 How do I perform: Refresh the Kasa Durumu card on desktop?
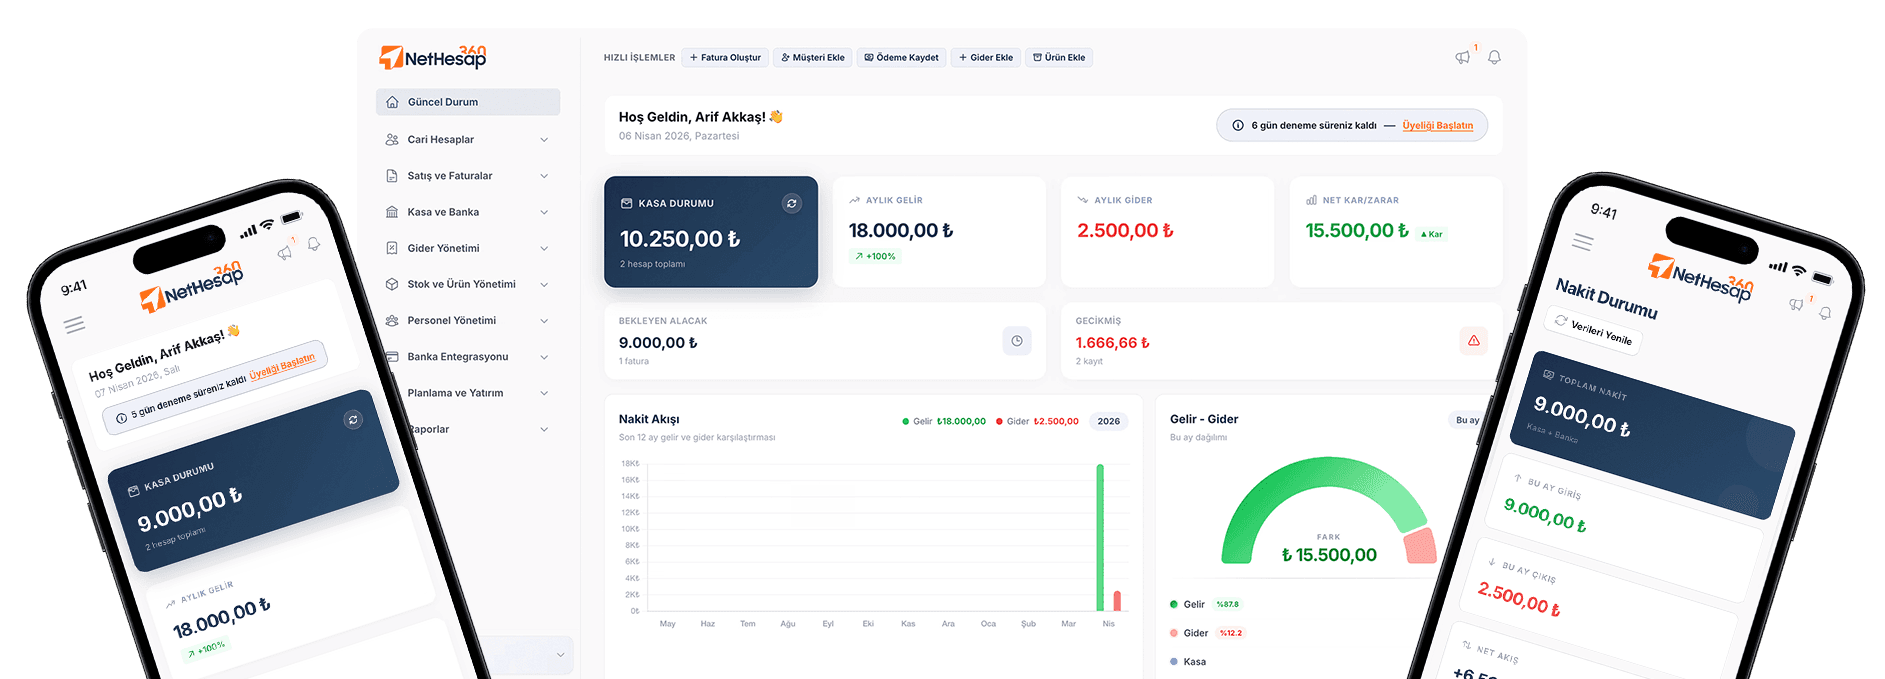[x=791, y=203]
